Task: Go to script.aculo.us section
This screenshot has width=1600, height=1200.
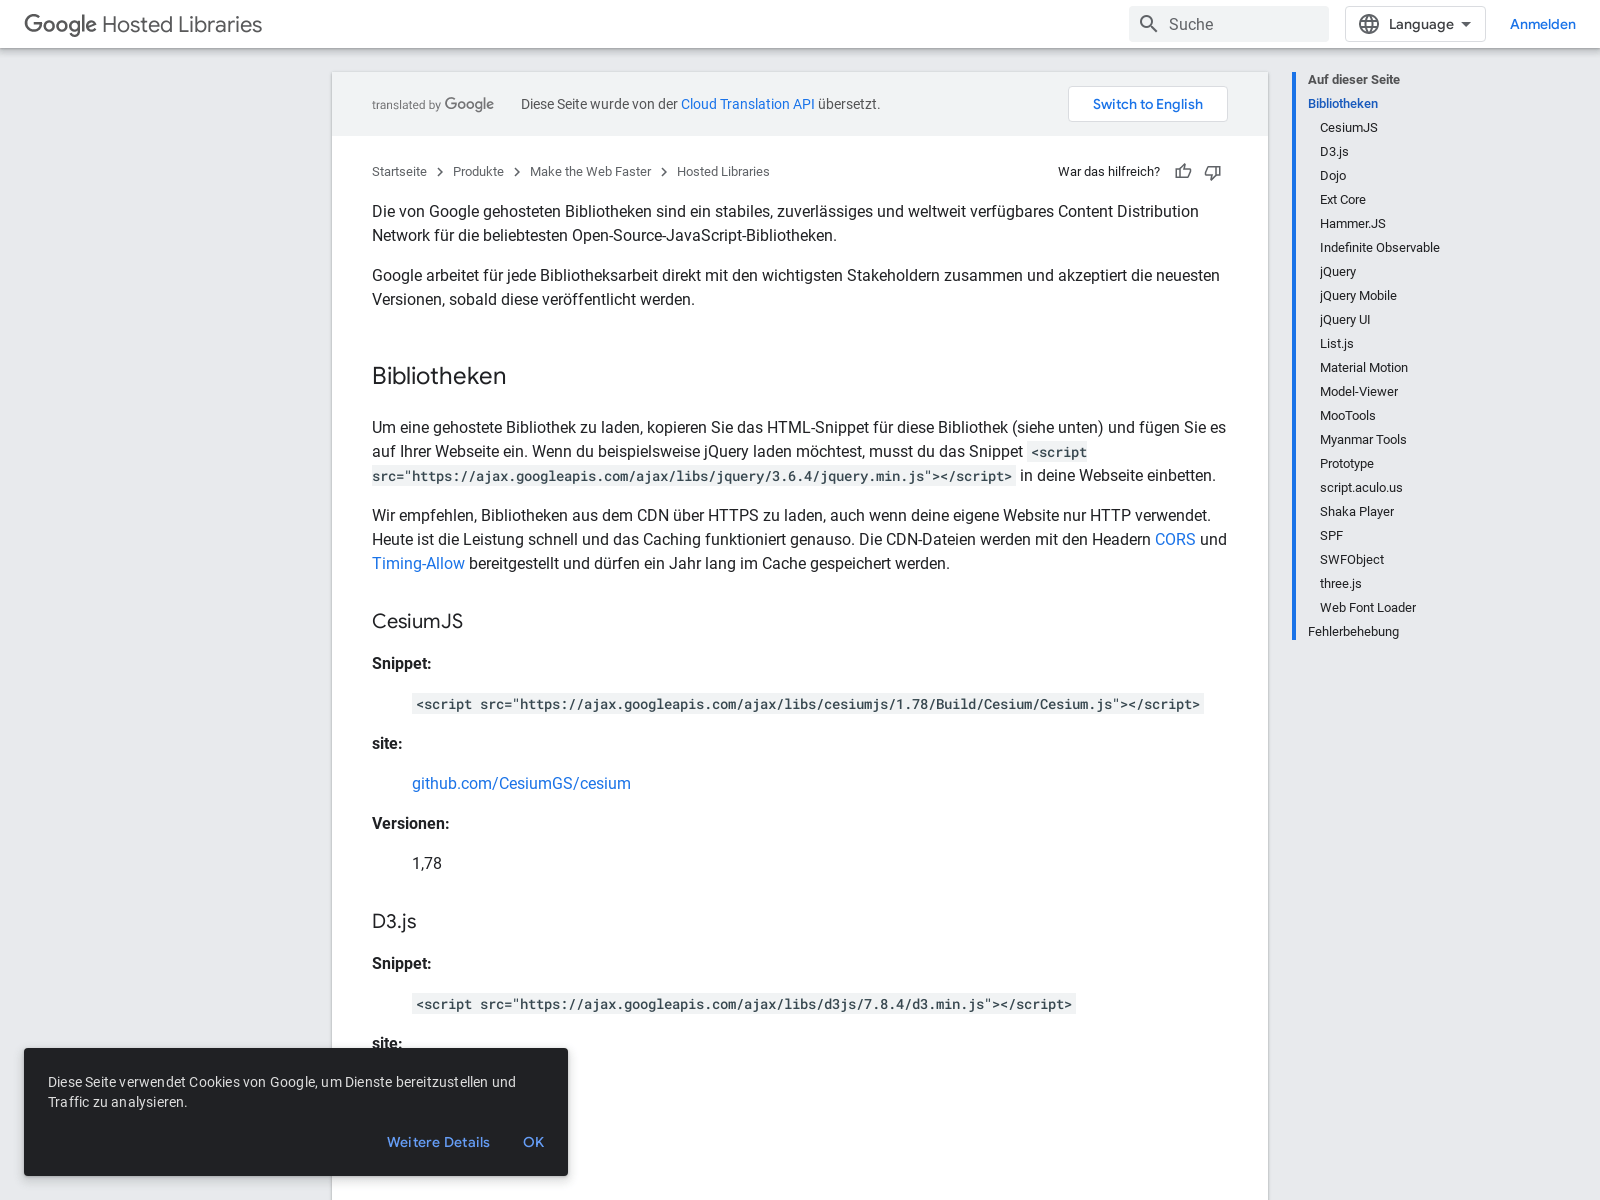Action: [1361, 488]
